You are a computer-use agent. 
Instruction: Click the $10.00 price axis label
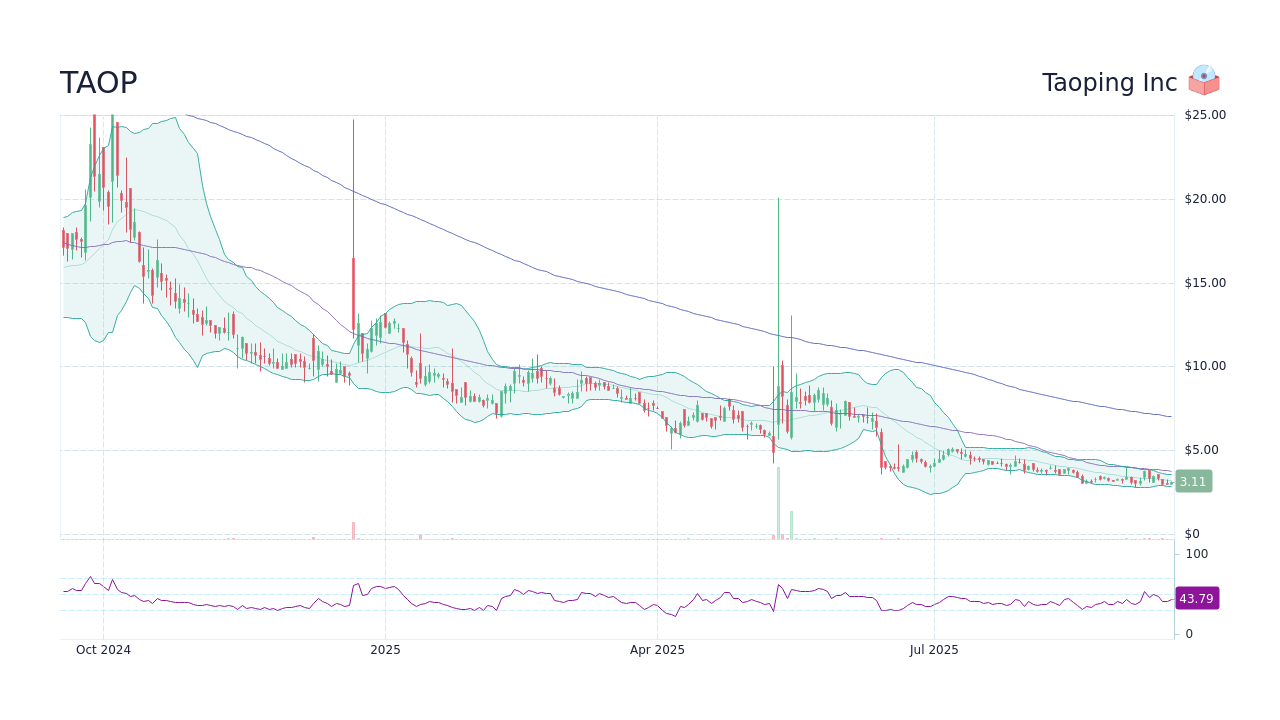coord(1203,365)
